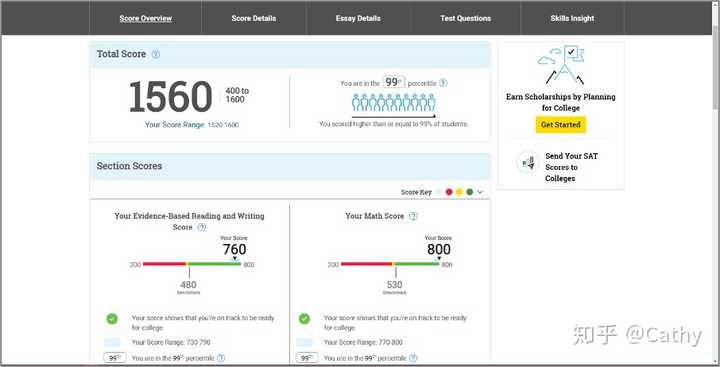Open the Test Questions tab
Image resolution: width=720 pixels, height=367 pixels.
[x=466, y=18]
